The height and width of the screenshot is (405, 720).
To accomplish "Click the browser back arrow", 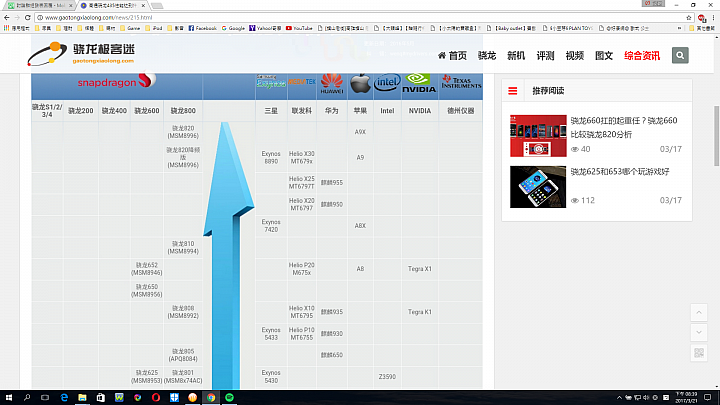I will pos(6,17).
